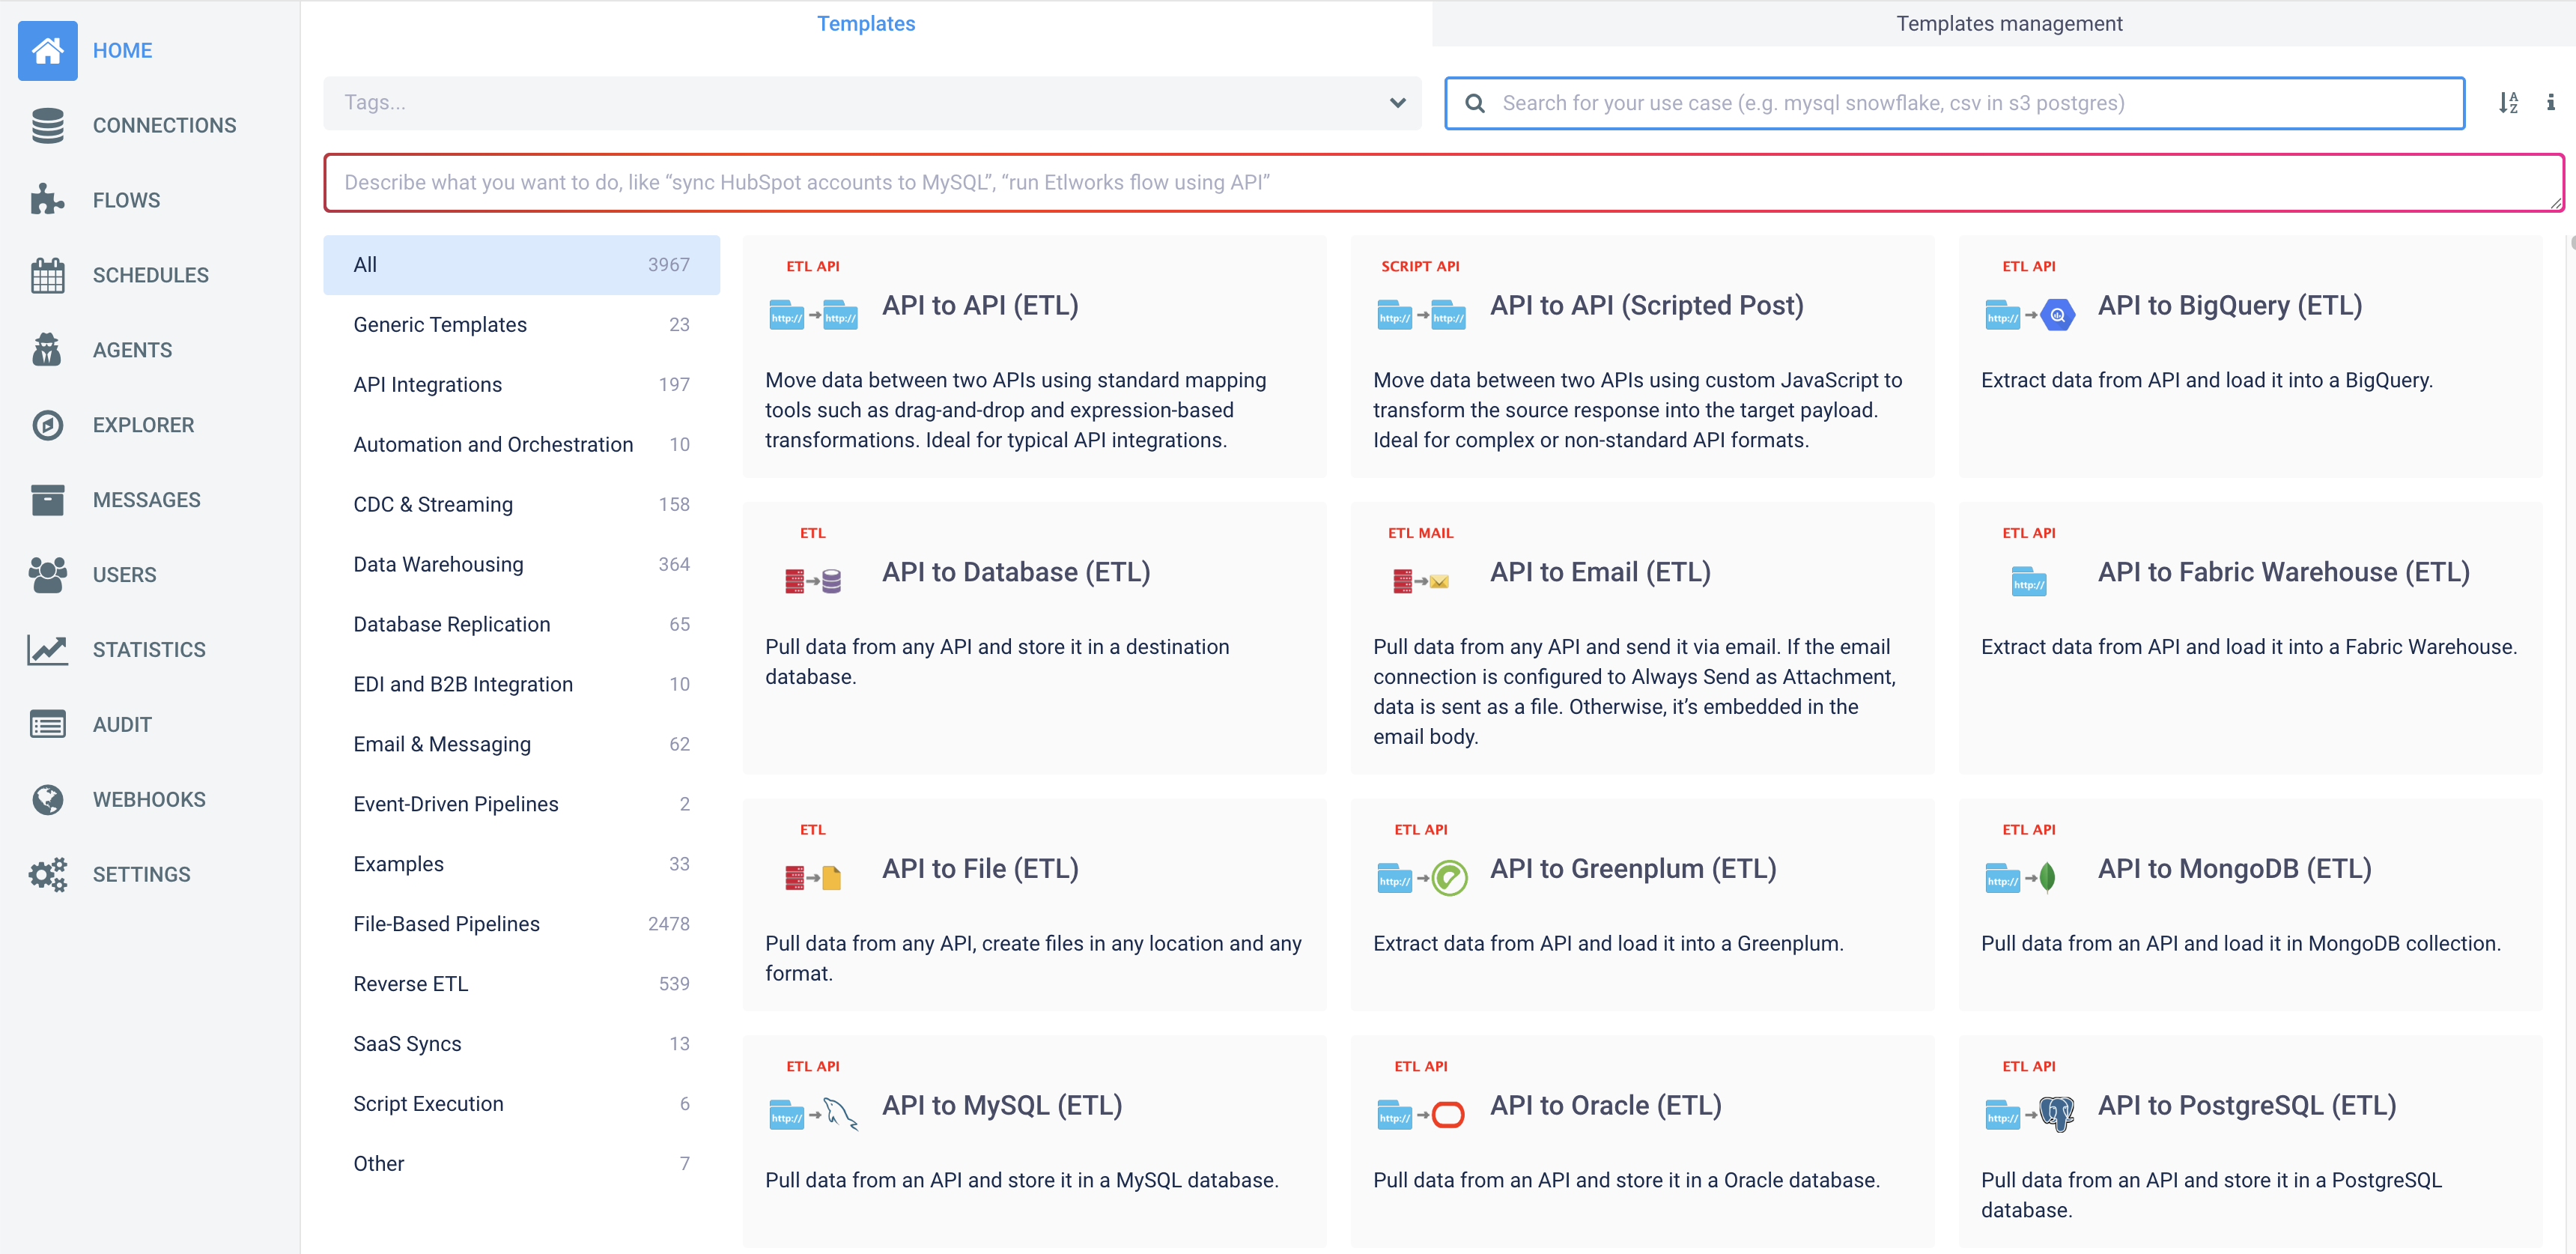2576x1254 pixels.
Task: Open the API to Oracle (ETL) title
Action: click(x=1605, y=1106)
